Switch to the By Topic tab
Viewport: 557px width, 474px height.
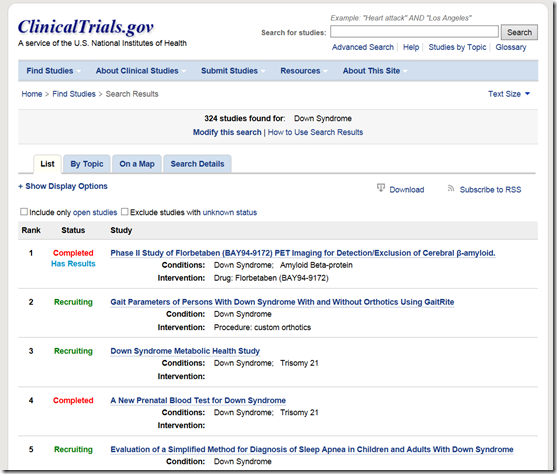pos(87,164)
